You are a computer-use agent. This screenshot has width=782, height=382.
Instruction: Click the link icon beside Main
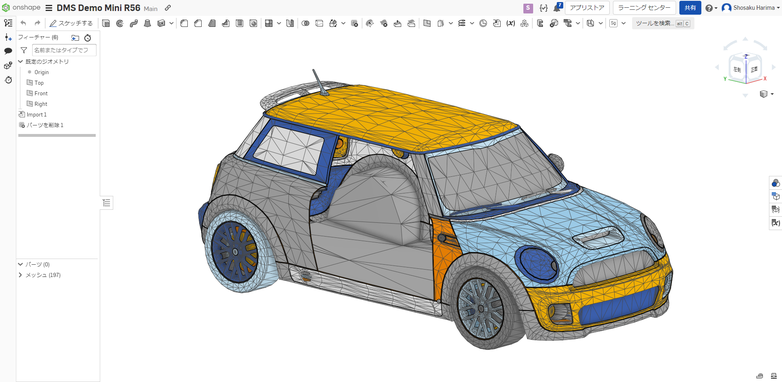(168, 8)
